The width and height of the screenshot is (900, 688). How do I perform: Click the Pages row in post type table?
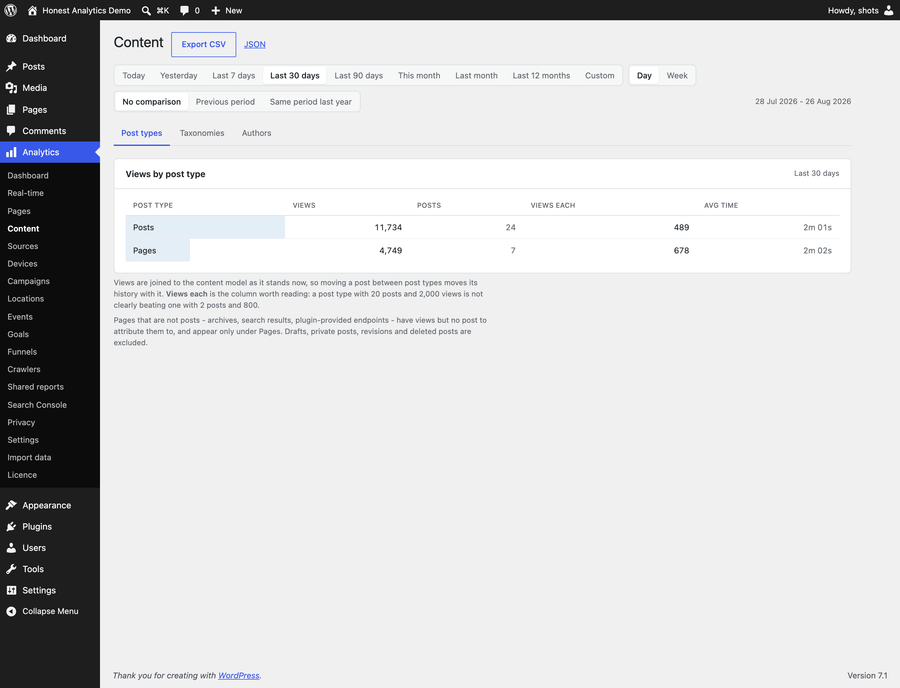(x=482, y=250)
